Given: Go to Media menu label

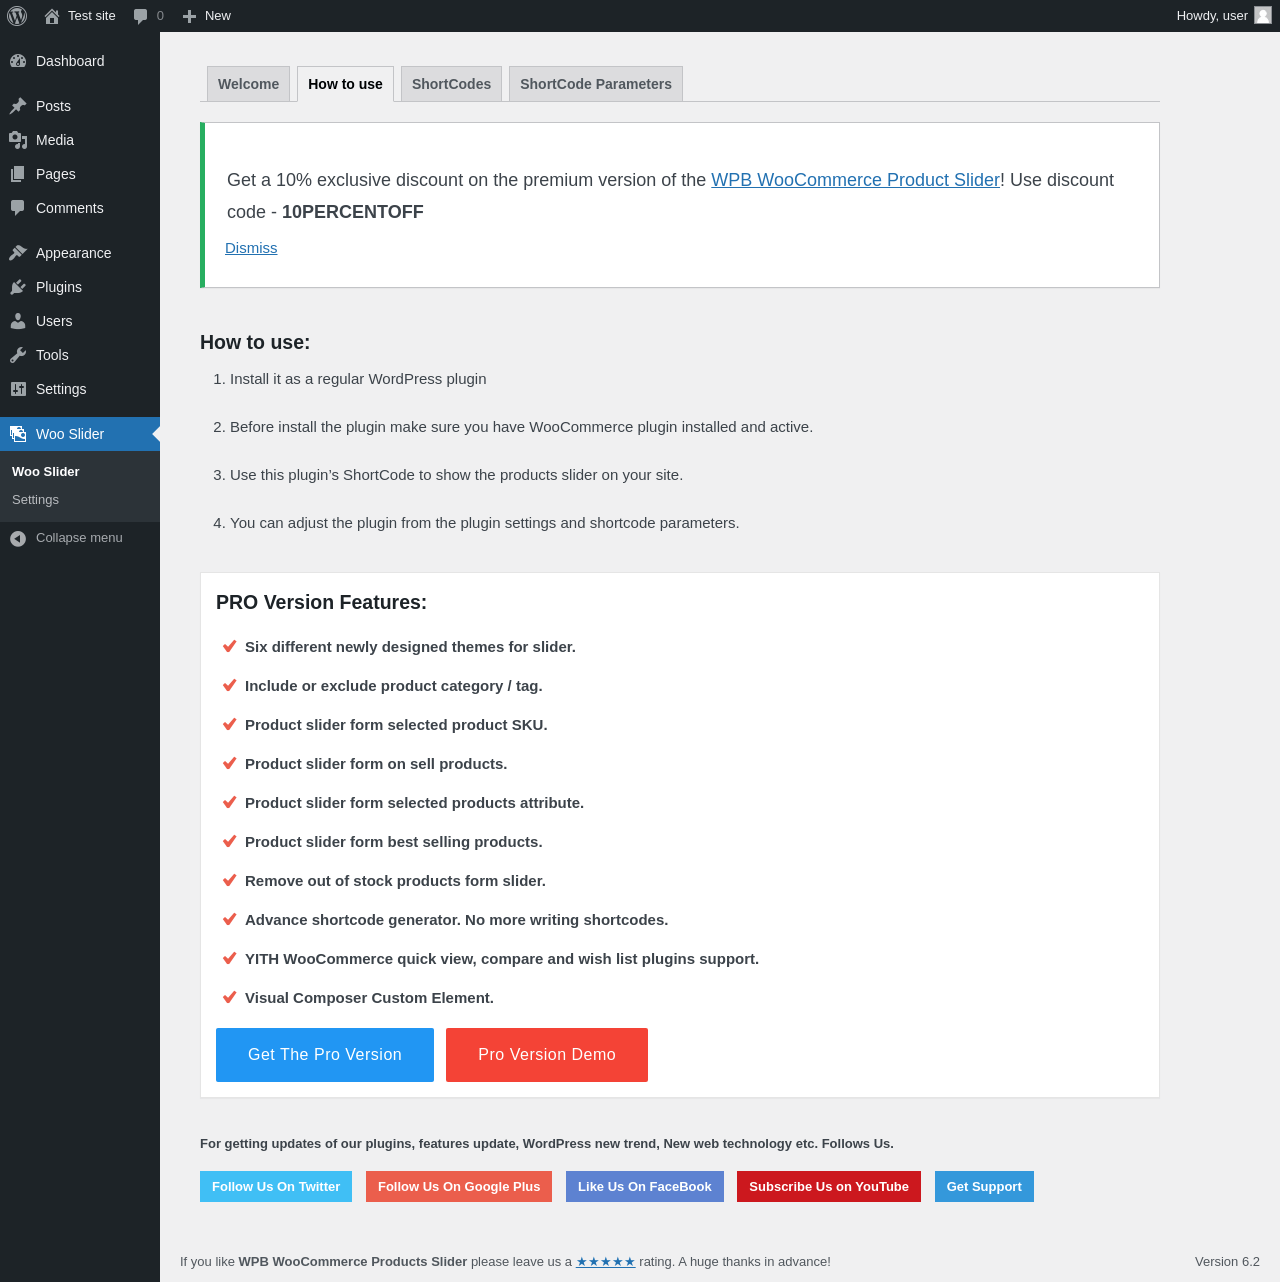Looking at the screenshot, I should [55, 140].
